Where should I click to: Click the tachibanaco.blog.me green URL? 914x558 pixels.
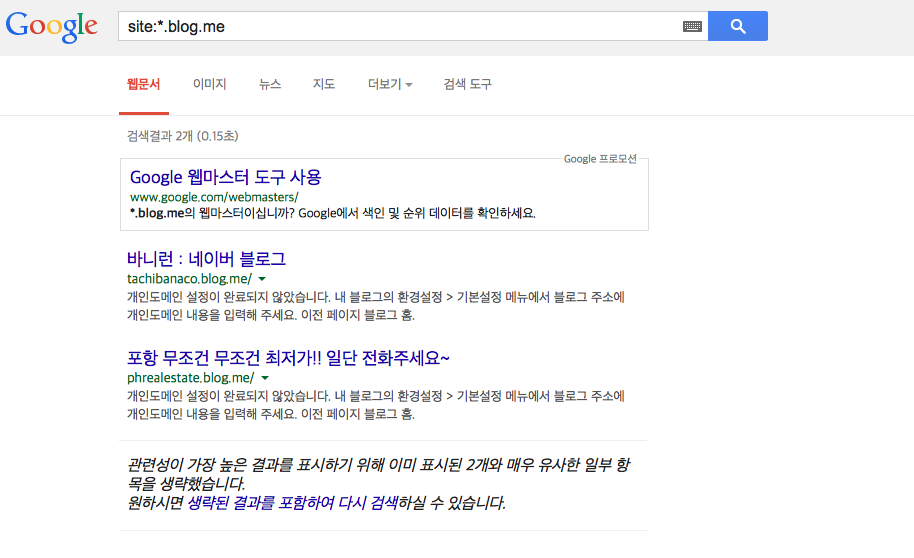pyautogui.click(x=189, y=279)
